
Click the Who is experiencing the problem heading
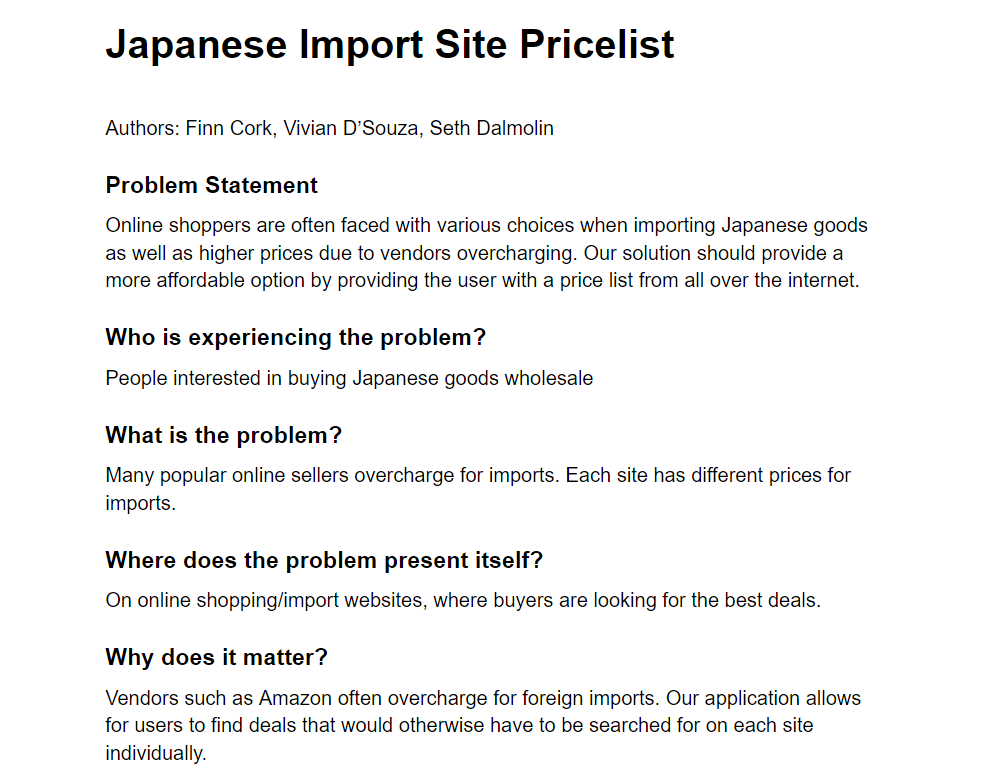click(296, 338)
